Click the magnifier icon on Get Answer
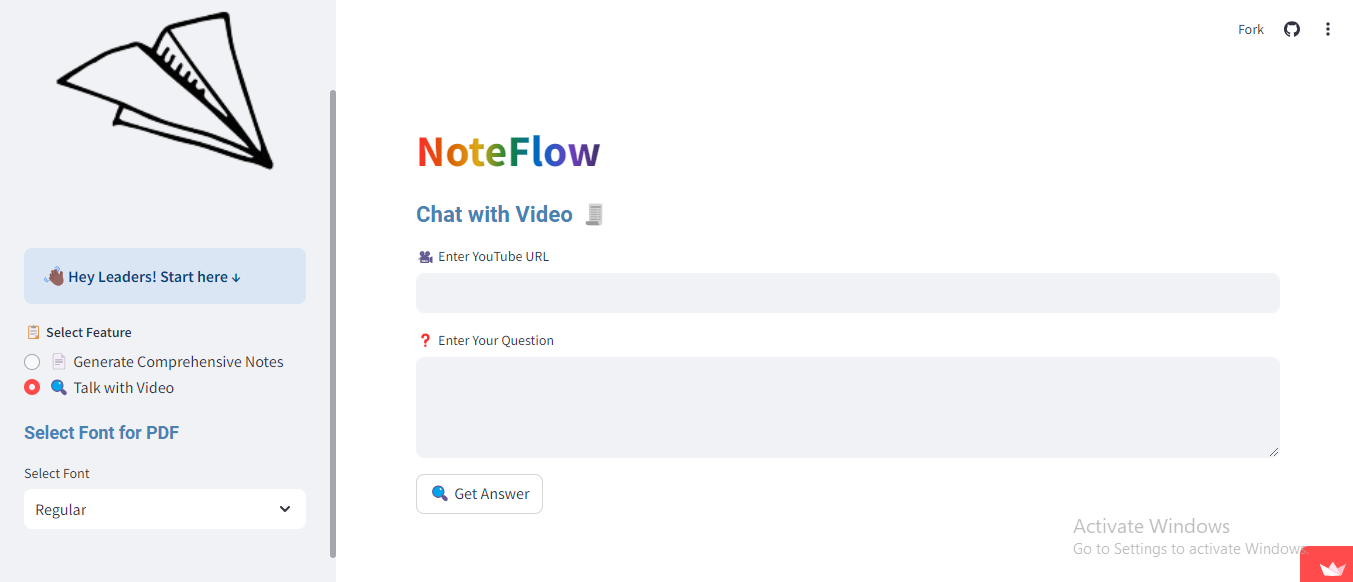1353x582 pixels. point(439,493)
